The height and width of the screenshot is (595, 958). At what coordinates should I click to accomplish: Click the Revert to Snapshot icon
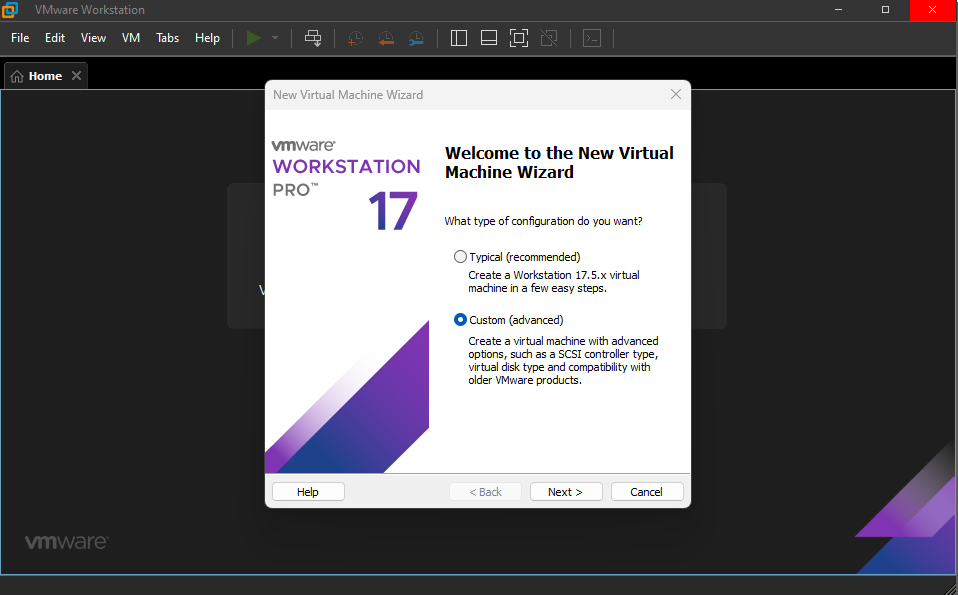pyautogui.click(x=386, y=38)
